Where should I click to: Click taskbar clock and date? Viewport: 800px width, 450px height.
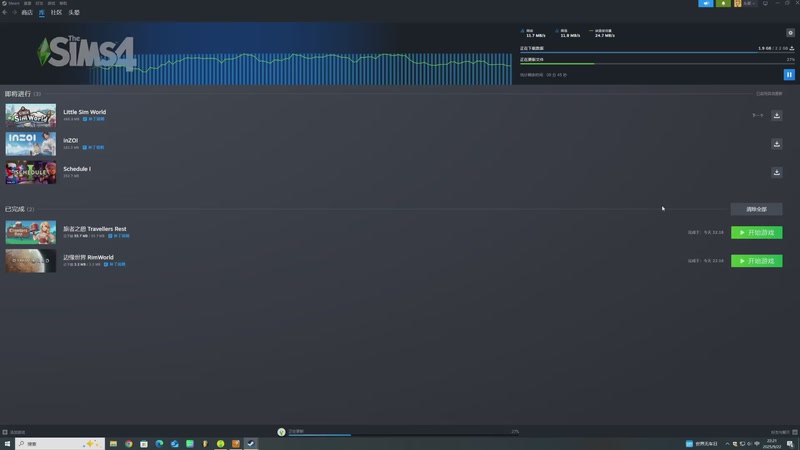coord(772,444)
